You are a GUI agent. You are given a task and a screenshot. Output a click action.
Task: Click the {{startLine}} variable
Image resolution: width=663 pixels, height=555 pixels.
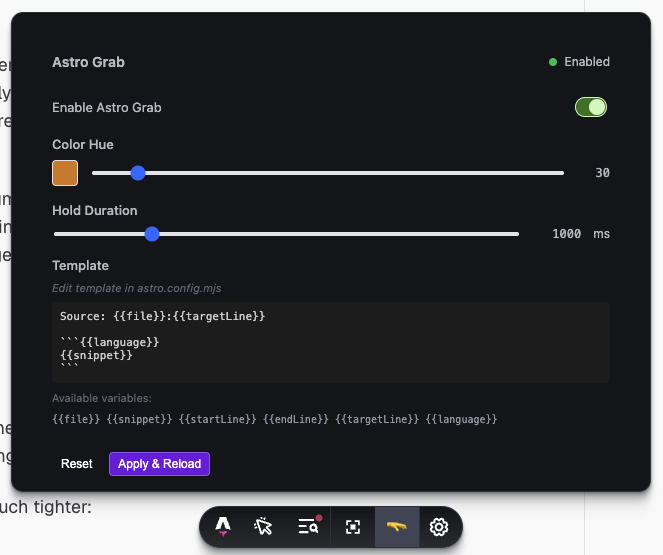pyautogui.click(x=217, y=419)
